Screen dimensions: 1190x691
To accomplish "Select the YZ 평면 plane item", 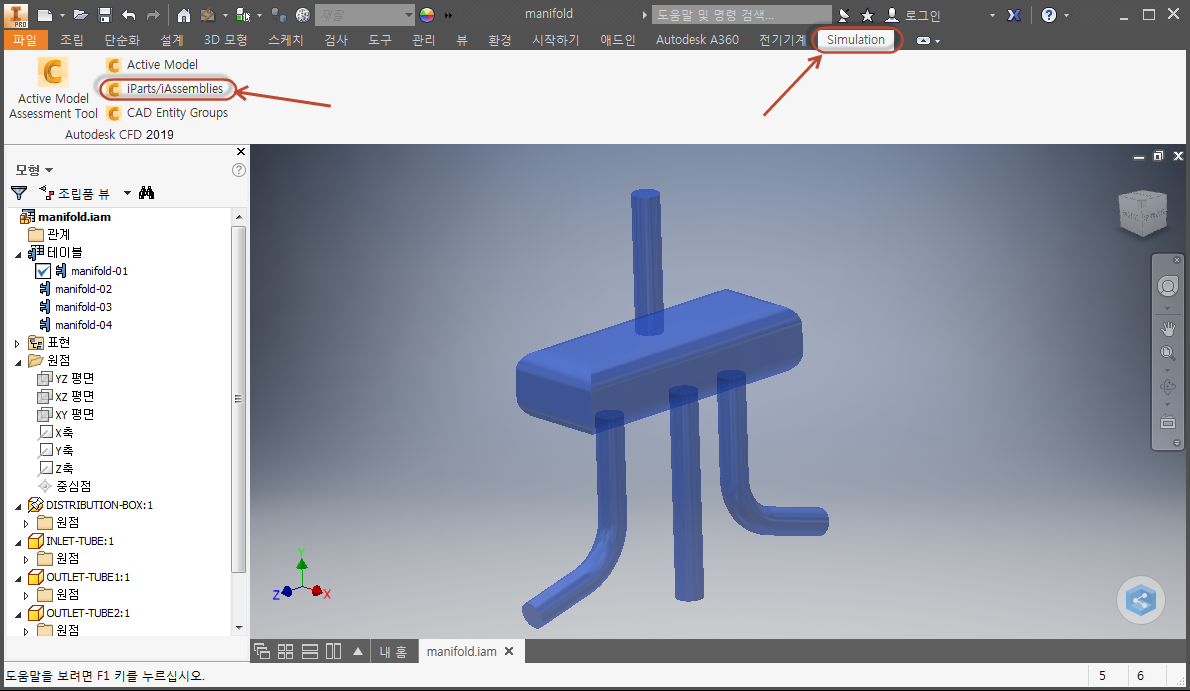I will (x=66, y=378).
